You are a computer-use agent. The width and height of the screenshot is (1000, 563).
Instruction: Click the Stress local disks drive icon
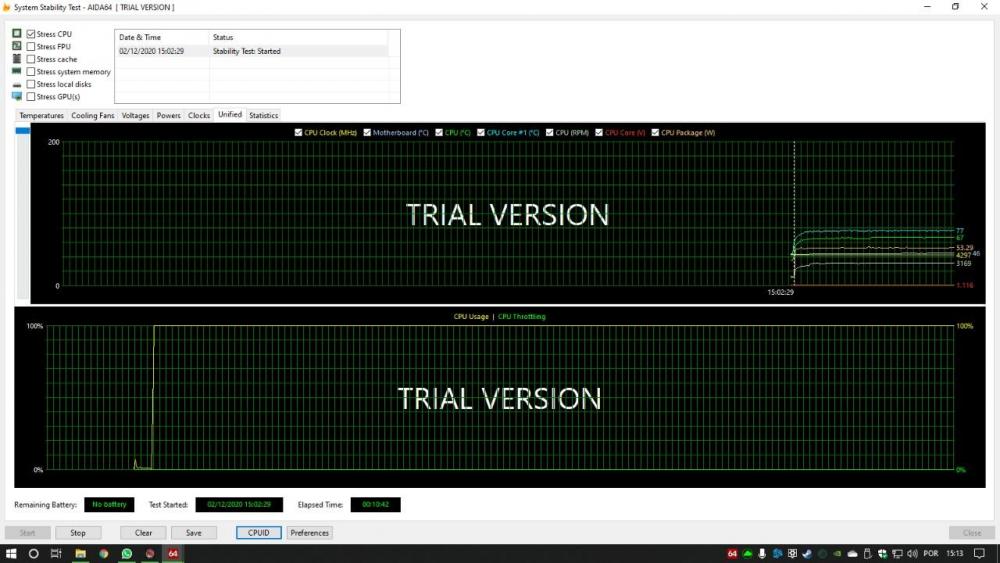pos(17,85)
